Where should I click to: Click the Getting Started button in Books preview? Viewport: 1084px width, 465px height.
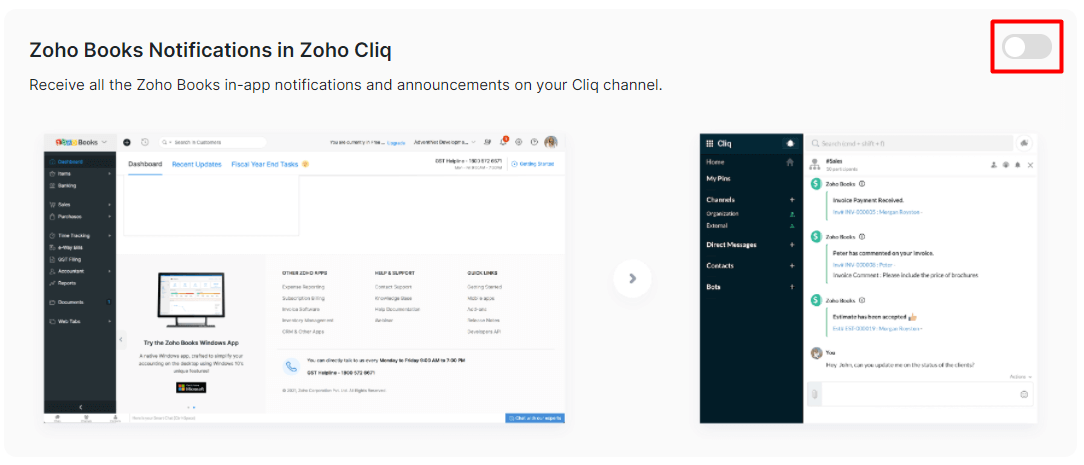point(532,164)
